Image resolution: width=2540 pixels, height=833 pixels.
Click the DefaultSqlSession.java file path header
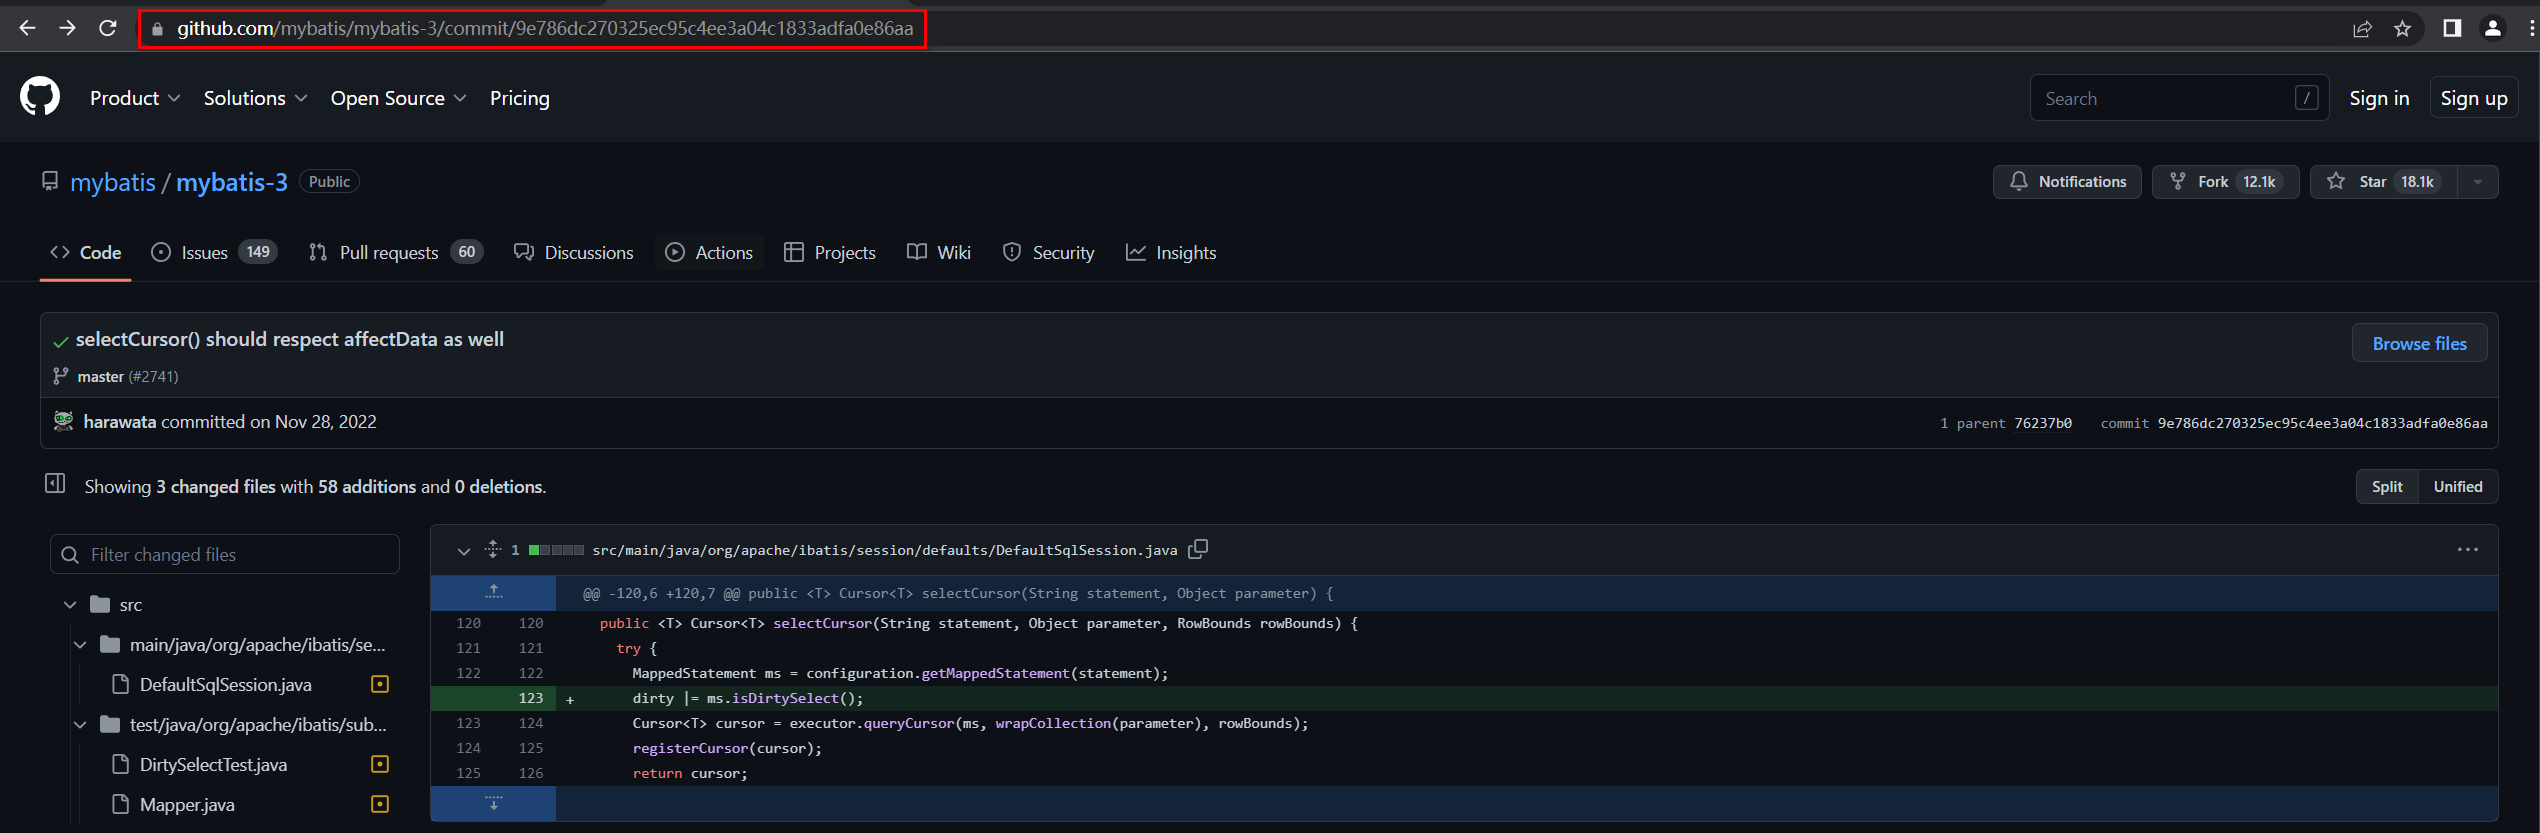[885, 550]
